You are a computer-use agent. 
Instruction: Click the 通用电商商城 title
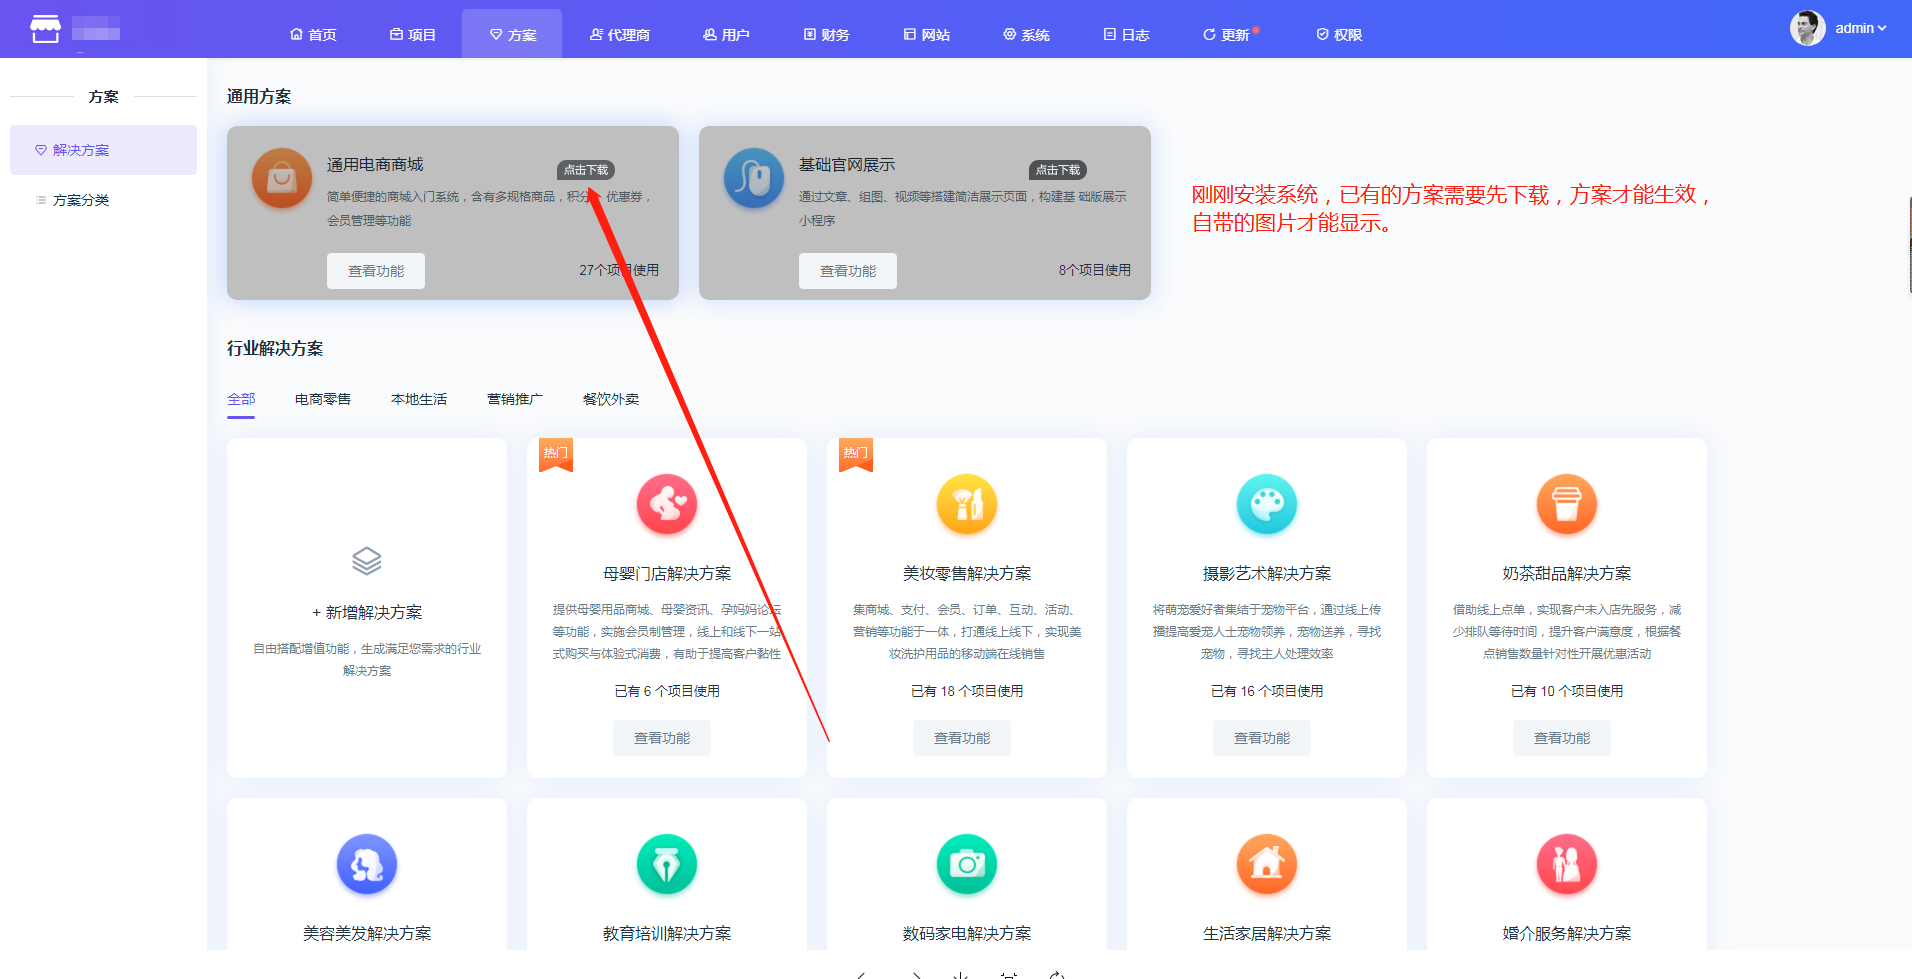tap(375, 164)
